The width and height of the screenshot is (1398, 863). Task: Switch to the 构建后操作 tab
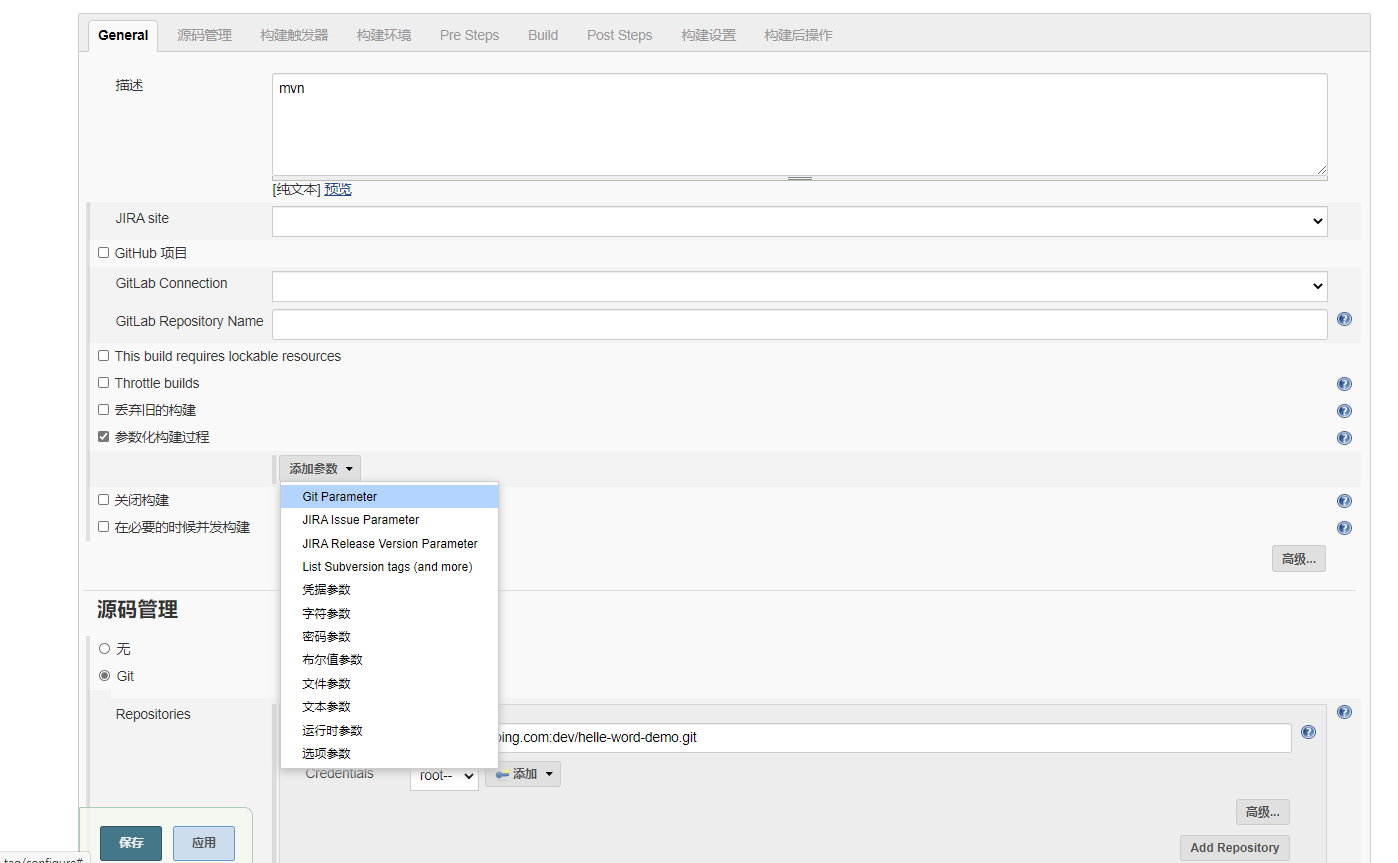pos(798,35)
